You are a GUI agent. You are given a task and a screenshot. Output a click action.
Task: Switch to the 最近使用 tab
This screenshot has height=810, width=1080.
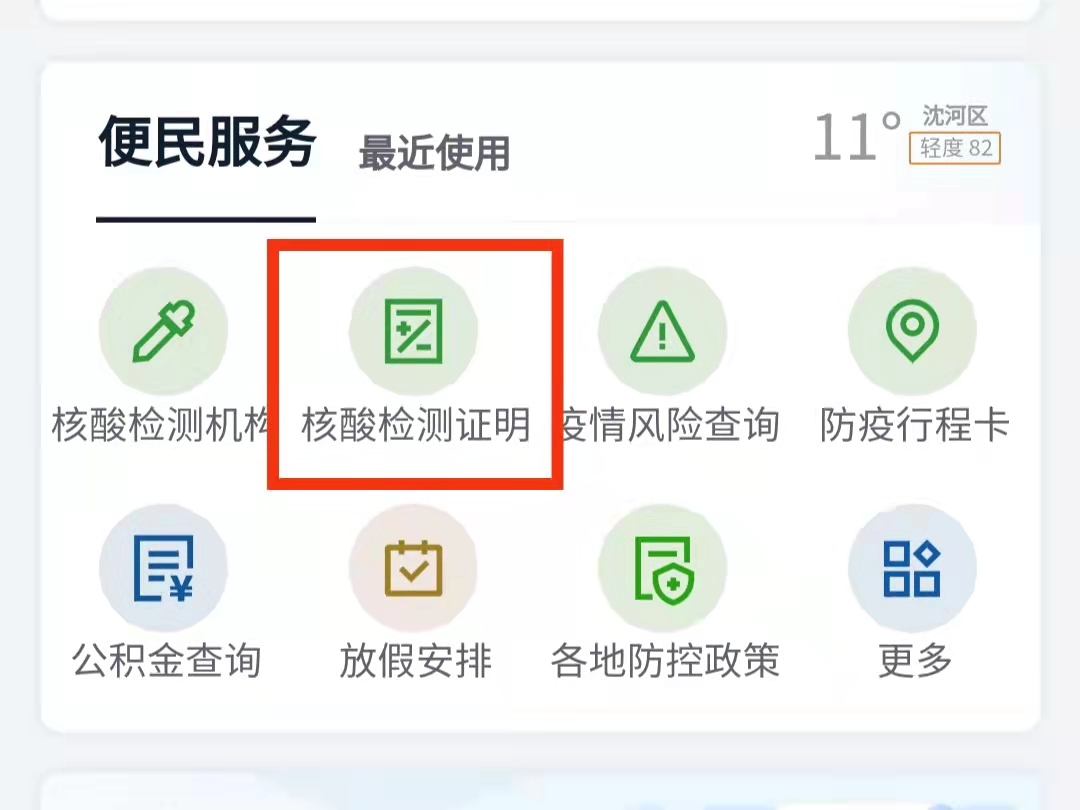(x=434, y=152)
